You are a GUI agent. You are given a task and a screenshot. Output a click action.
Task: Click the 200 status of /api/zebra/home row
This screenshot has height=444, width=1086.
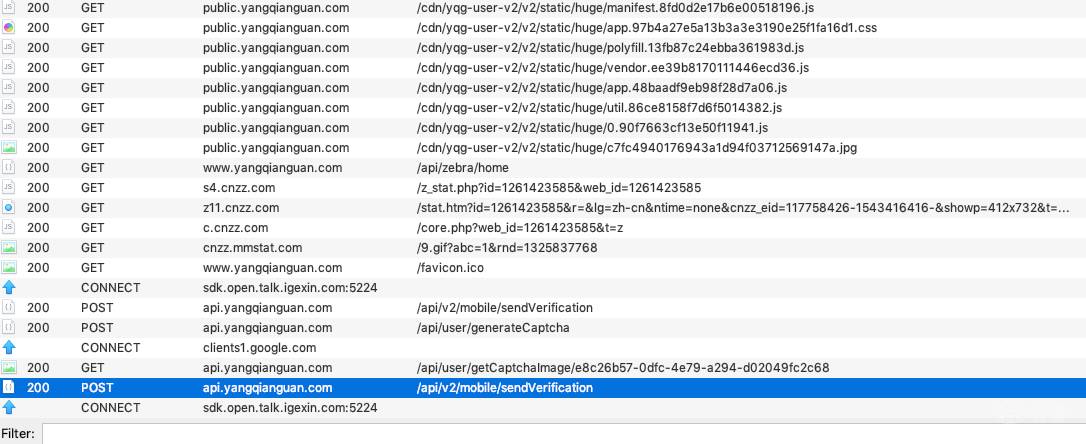pyautogui.click(x=38, y=168)
